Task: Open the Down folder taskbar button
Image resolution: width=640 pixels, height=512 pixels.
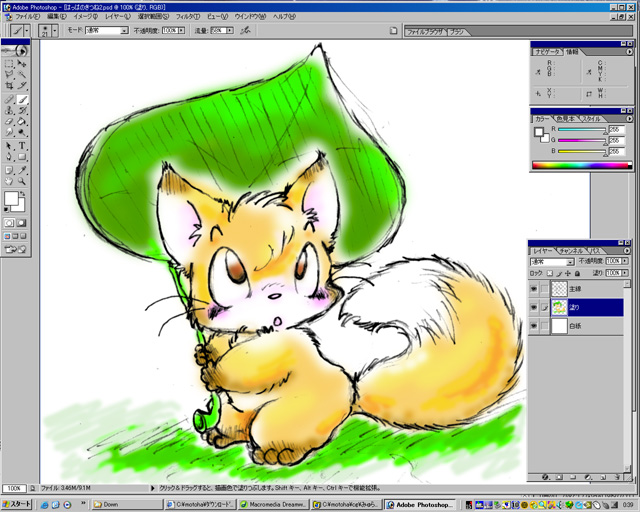Action: [127, 505]
